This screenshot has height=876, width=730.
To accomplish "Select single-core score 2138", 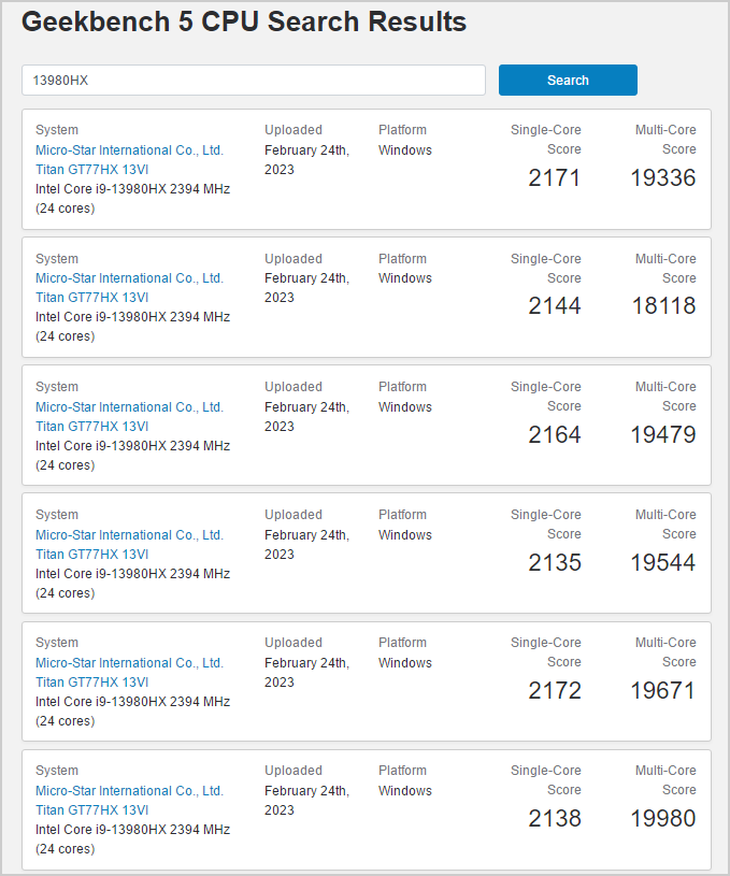I will 555,818.
